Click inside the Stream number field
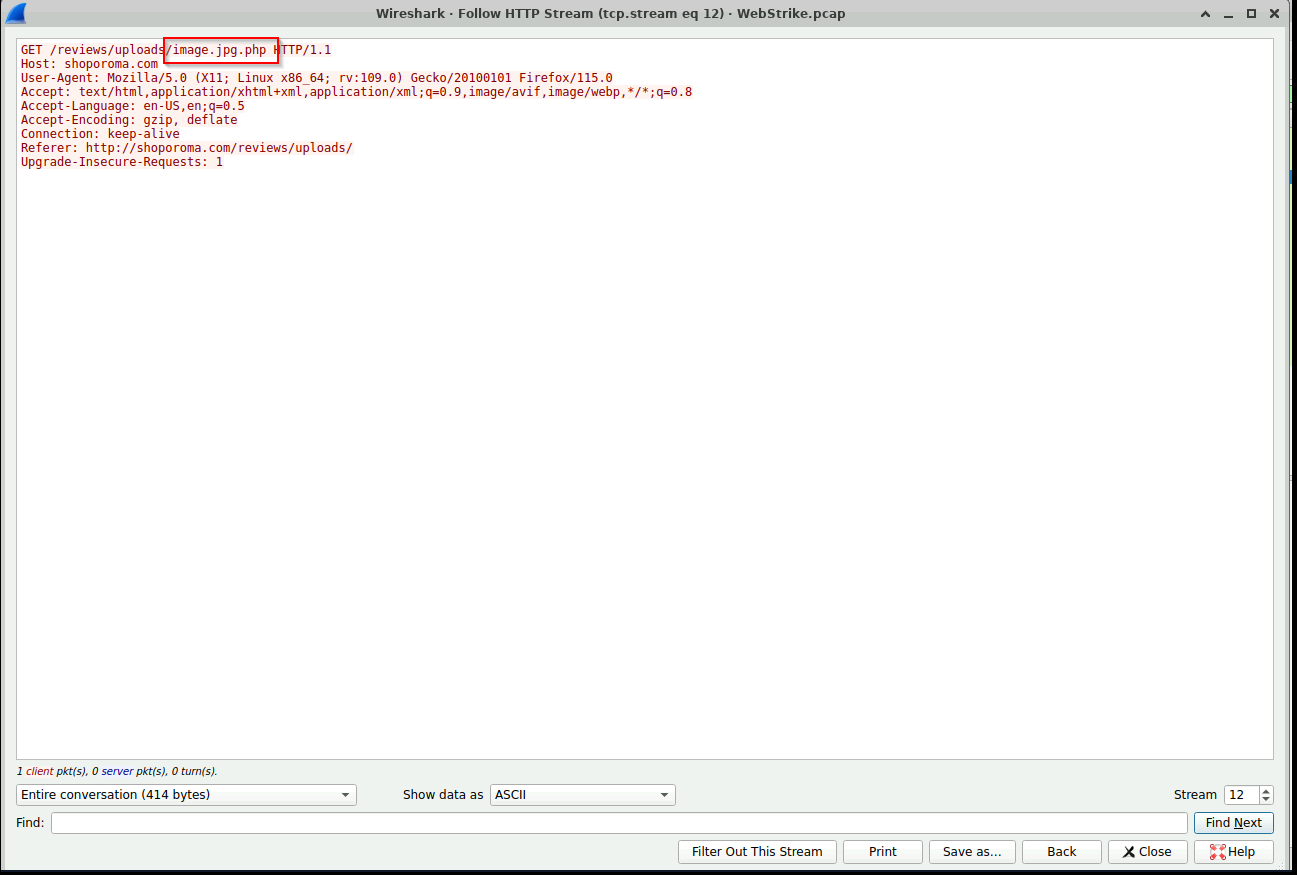Screen dimensions: 1297x875 1240,795
